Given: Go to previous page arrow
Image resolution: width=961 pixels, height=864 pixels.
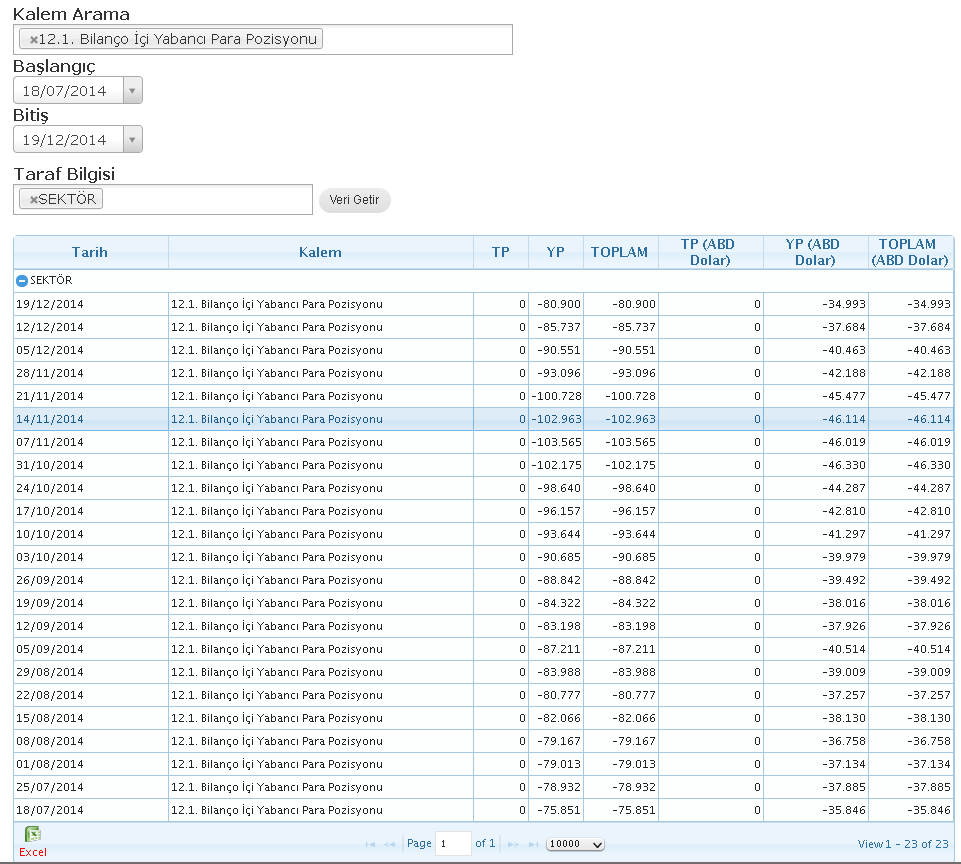Looking at the screenshot, I should 389,844.
